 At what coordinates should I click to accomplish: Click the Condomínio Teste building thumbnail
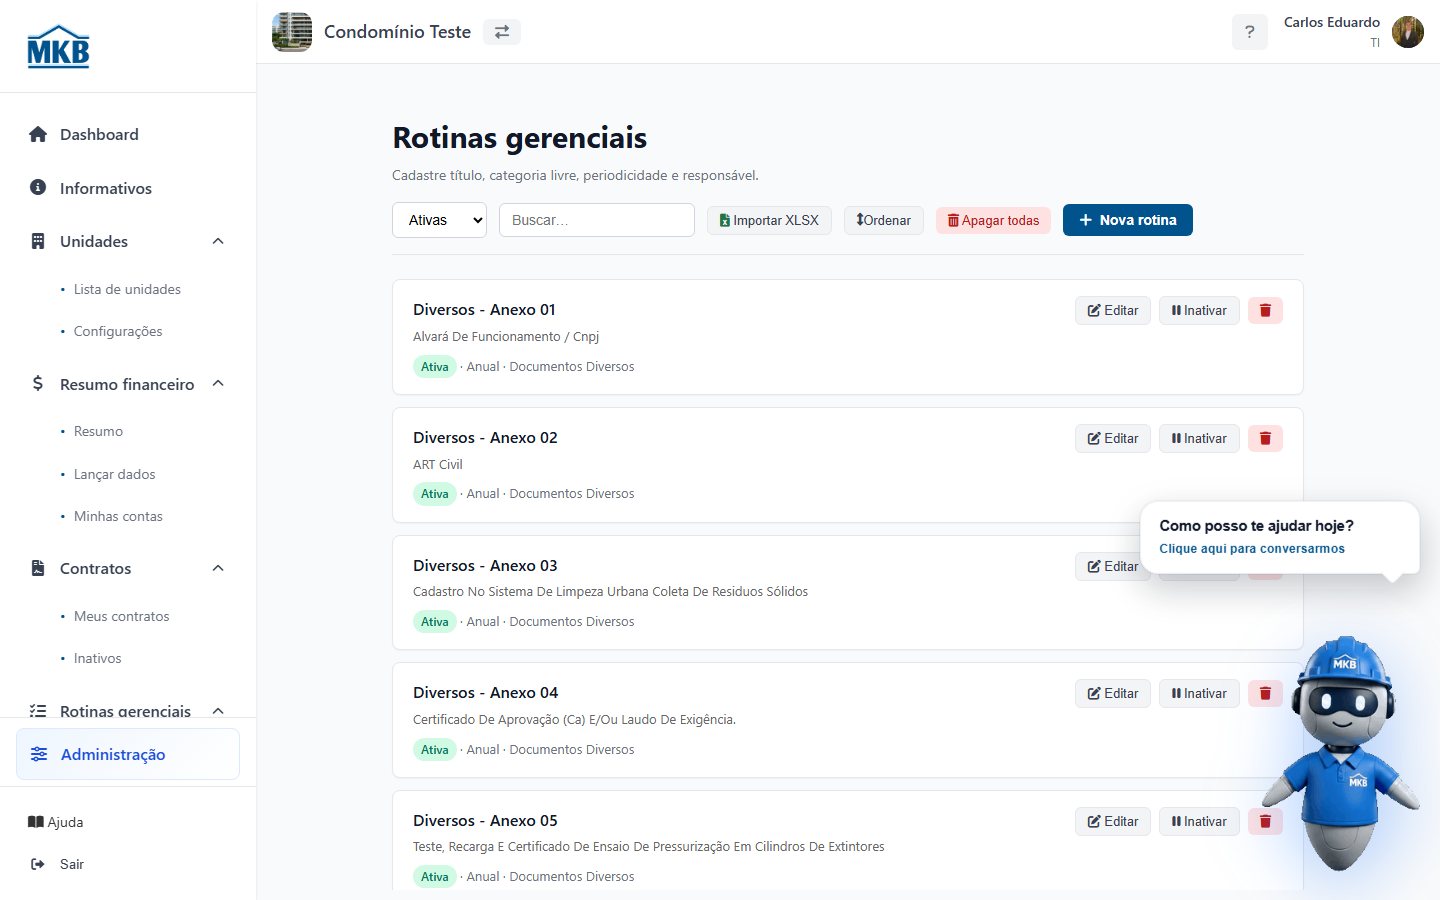[292, 32]
